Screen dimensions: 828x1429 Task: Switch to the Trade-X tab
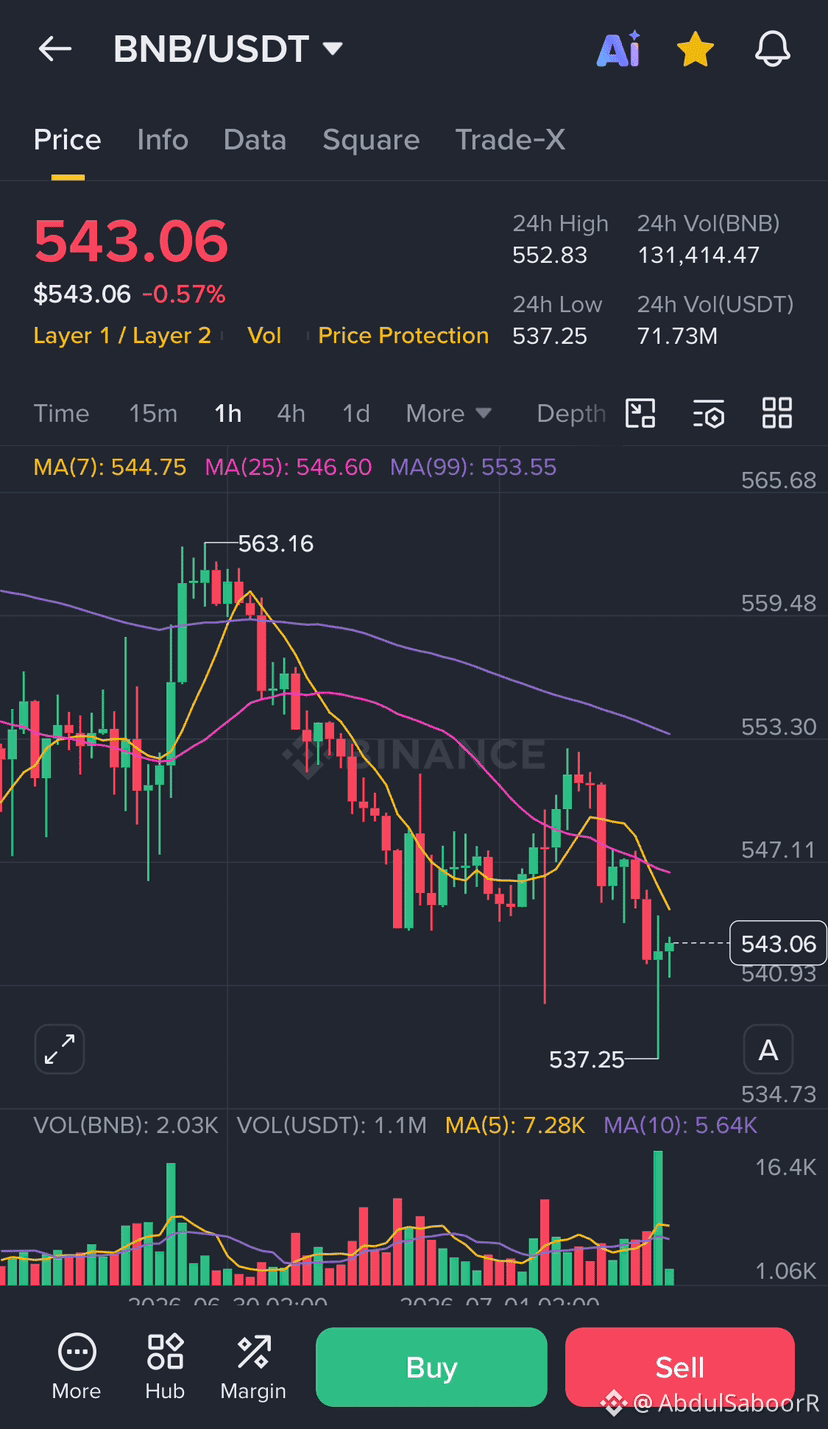510,140
